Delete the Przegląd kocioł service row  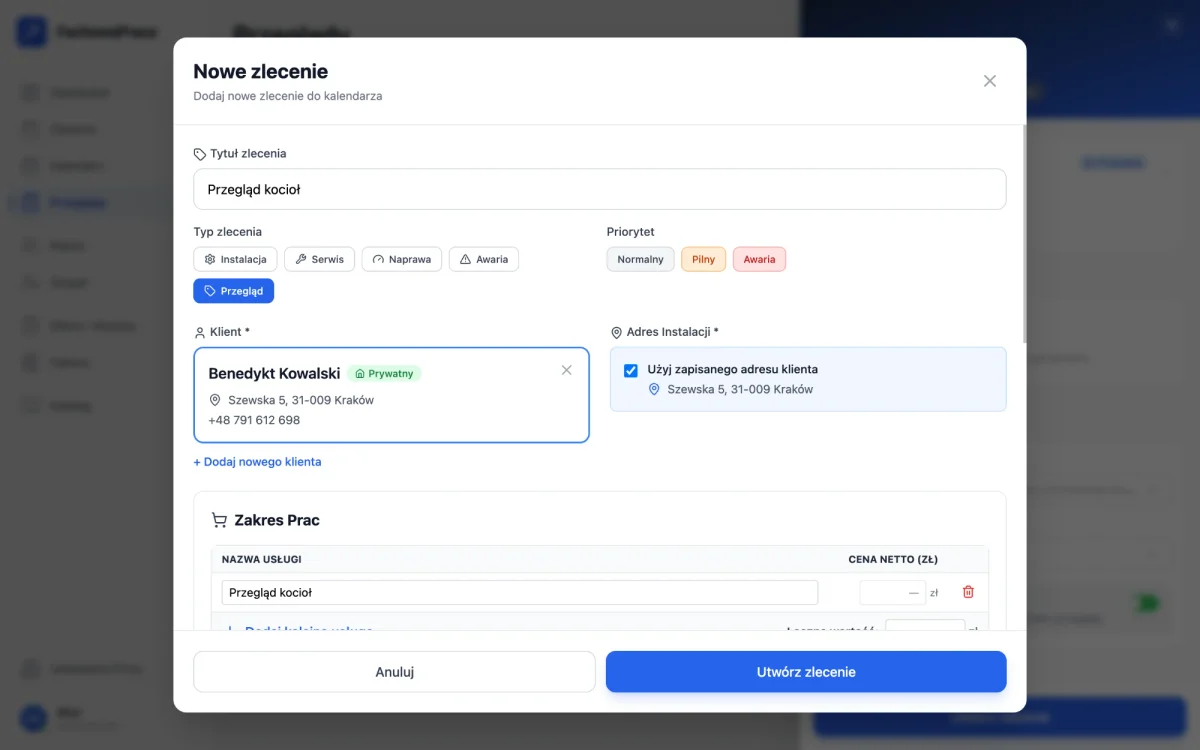coord(968,592)
